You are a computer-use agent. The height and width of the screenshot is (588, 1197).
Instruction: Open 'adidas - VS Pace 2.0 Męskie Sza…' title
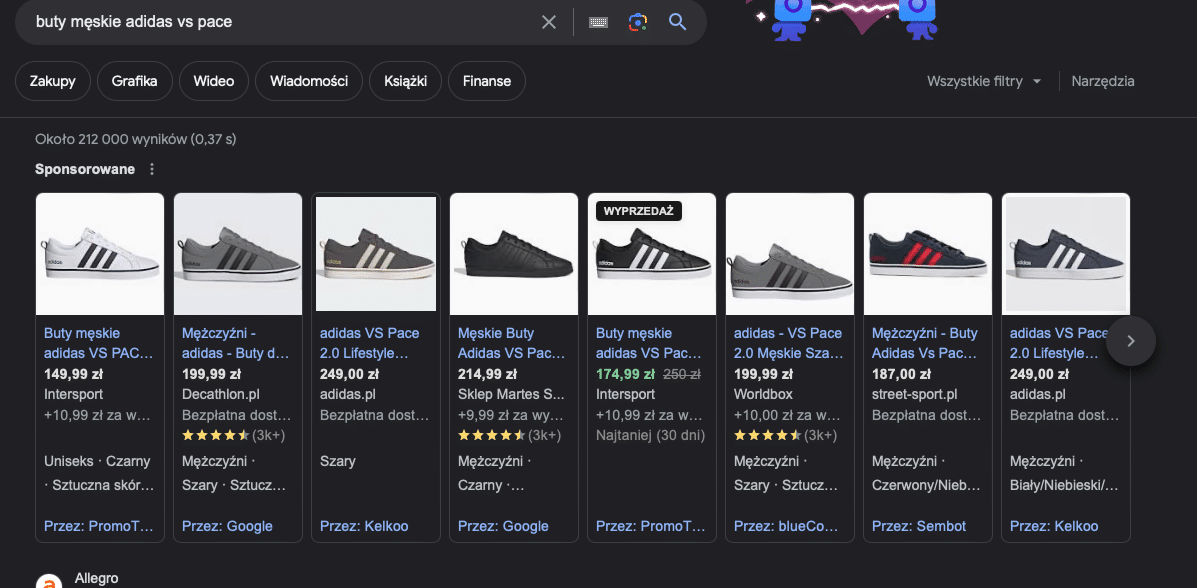[x=788, y=344]
